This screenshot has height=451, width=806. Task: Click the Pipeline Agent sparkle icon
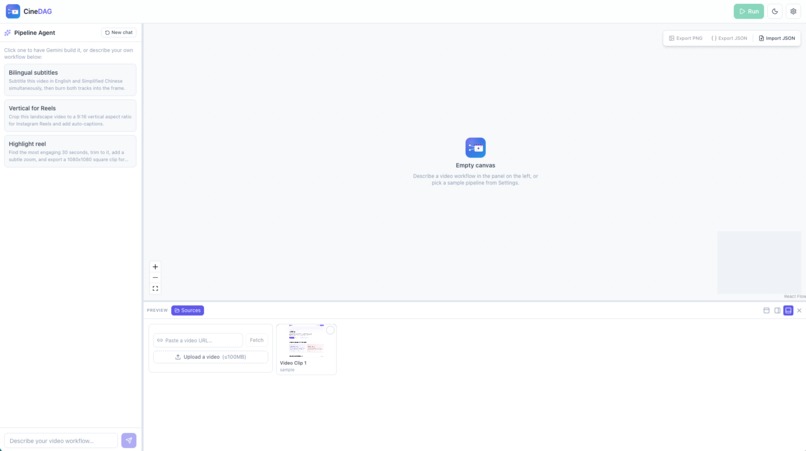tap(7, 33)
